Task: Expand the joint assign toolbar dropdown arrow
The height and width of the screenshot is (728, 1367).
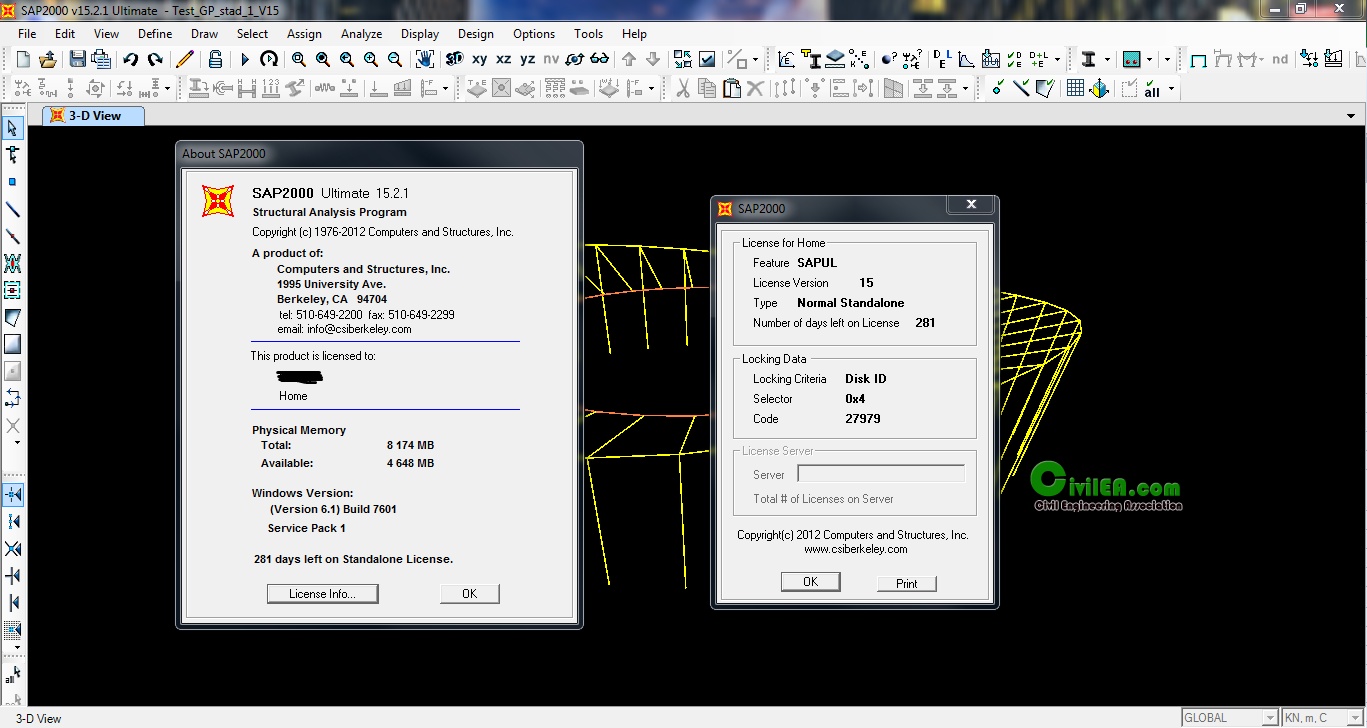Action: [x=167, y=89]
